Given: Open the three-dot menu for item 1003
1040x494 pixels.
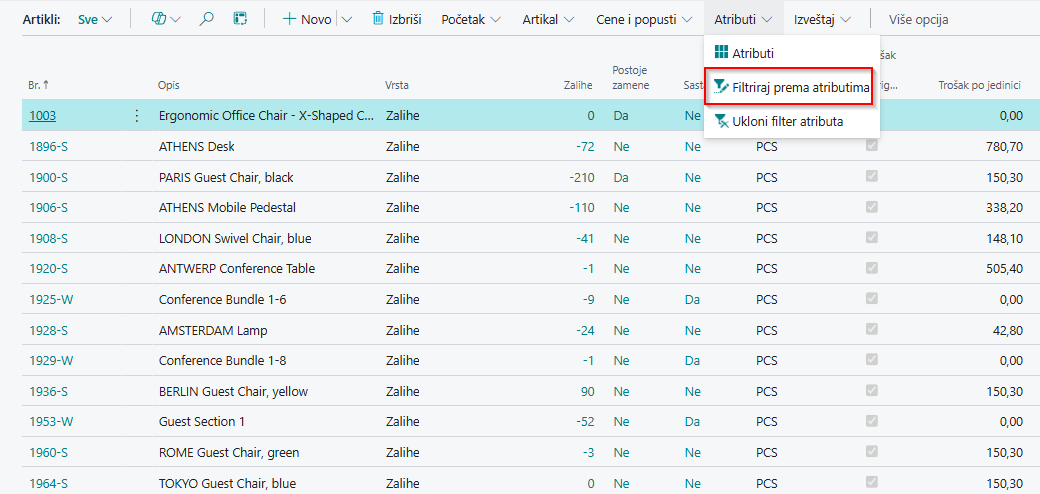Looking at the screenshot, I should click(137, 116).
